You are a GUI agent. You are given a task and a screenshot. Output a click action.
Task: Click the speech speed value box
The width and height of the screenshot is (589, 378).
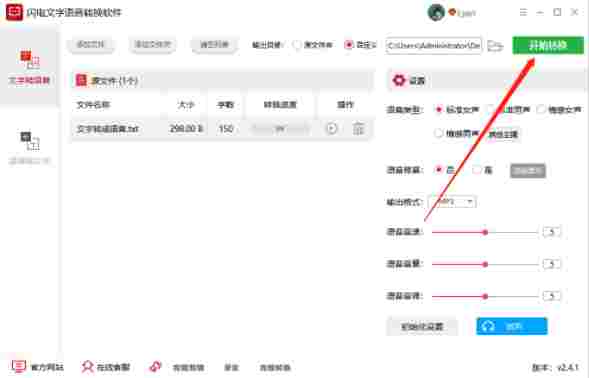click(x=551, y=232)
